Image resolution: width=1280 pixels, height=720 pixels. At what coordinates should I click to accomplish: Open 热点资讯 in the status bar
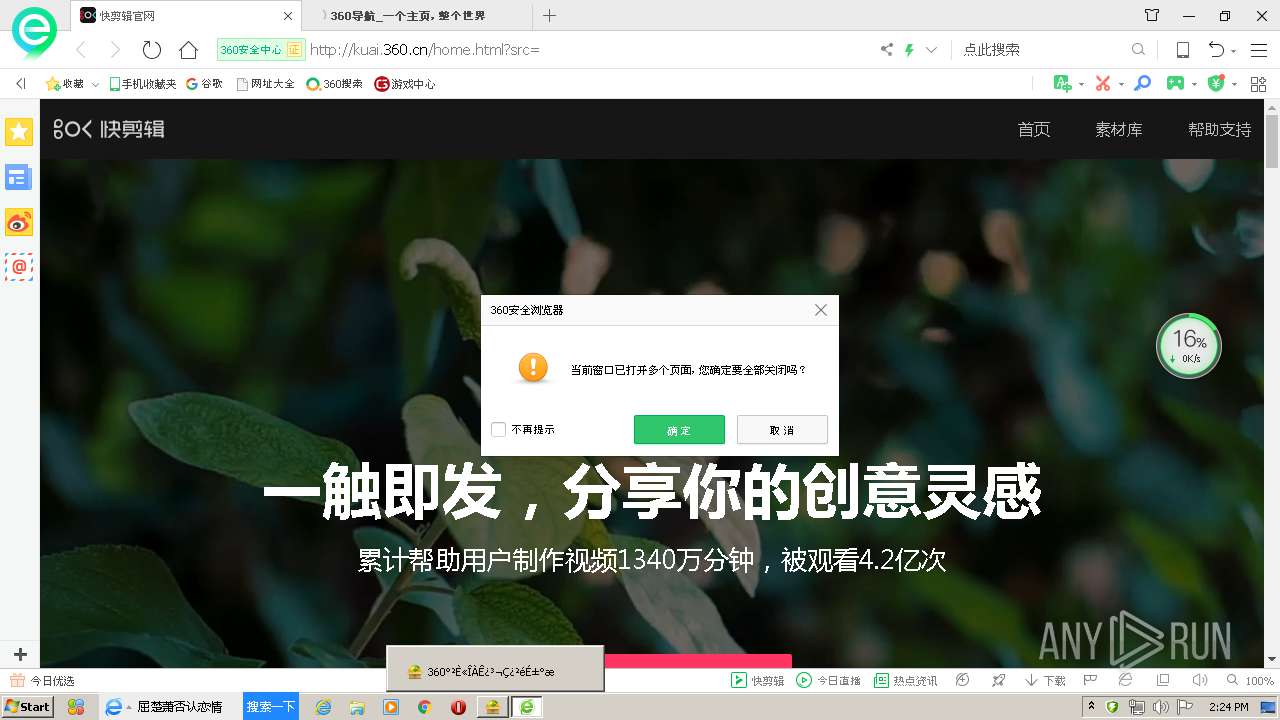906,681
